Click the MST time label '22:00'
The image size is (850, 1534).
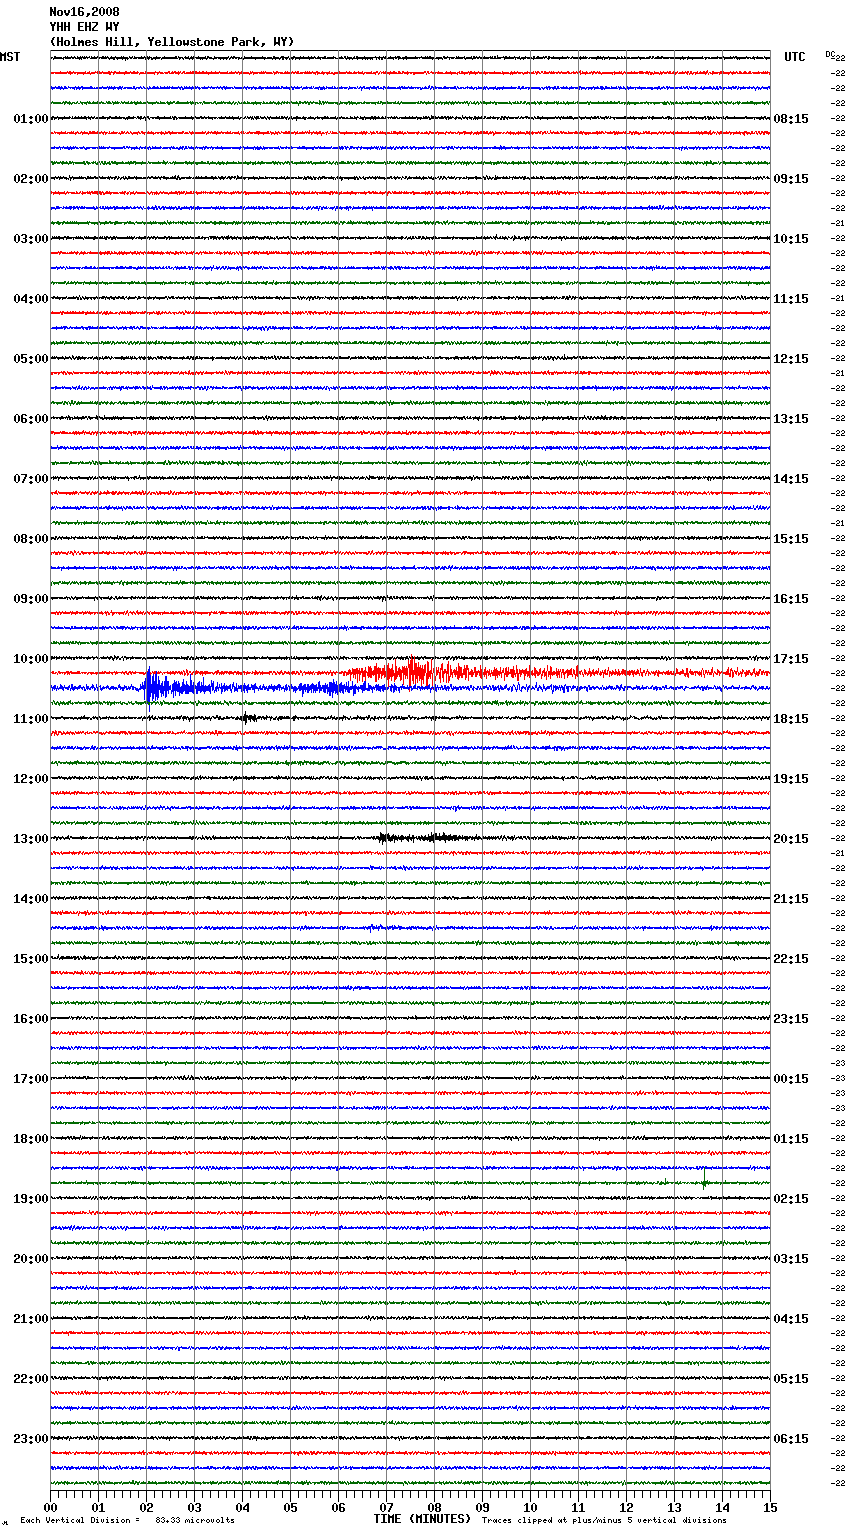coord(31,1379)
